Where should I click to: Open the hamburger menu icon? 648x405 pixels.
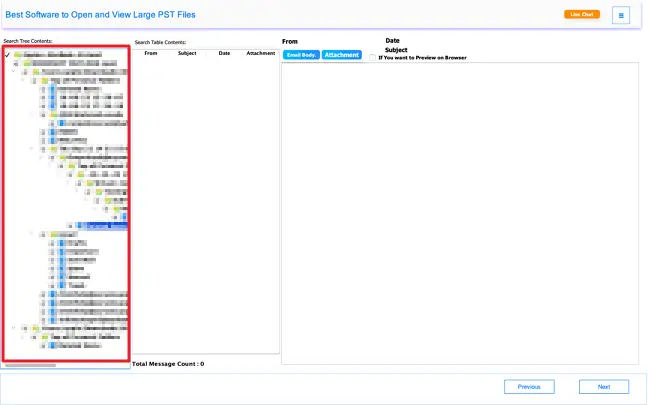[x=621, y=15]
